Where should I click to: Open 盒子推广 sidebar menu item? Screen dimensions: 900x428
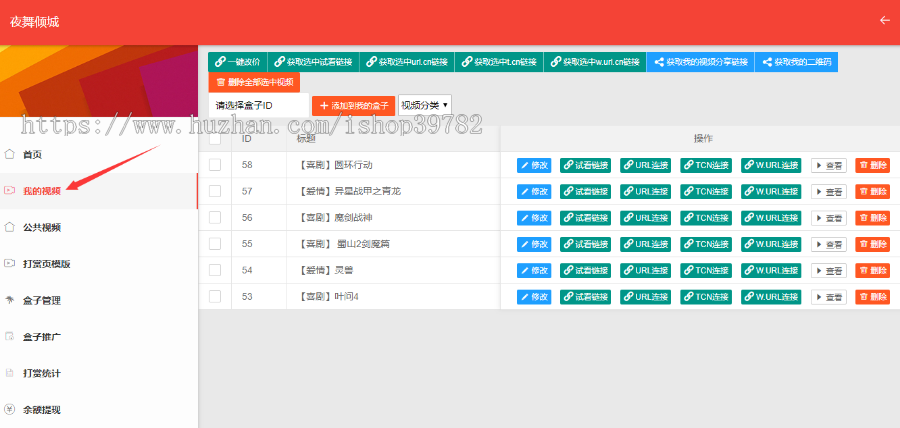(x=42, y=337)
